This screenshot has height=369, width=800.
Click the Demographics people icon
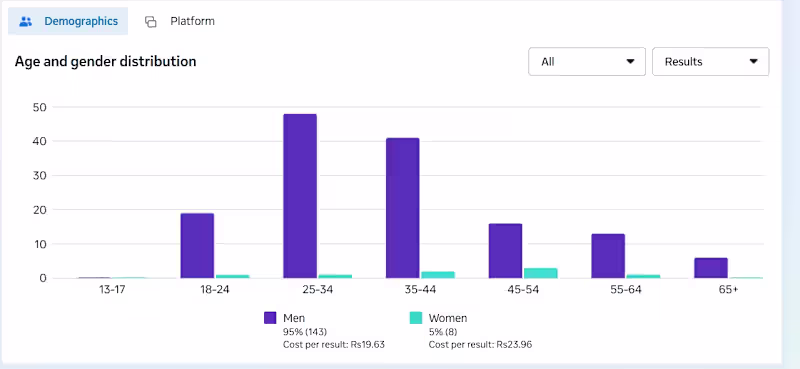pyautogui.click(x=26, y=21)
